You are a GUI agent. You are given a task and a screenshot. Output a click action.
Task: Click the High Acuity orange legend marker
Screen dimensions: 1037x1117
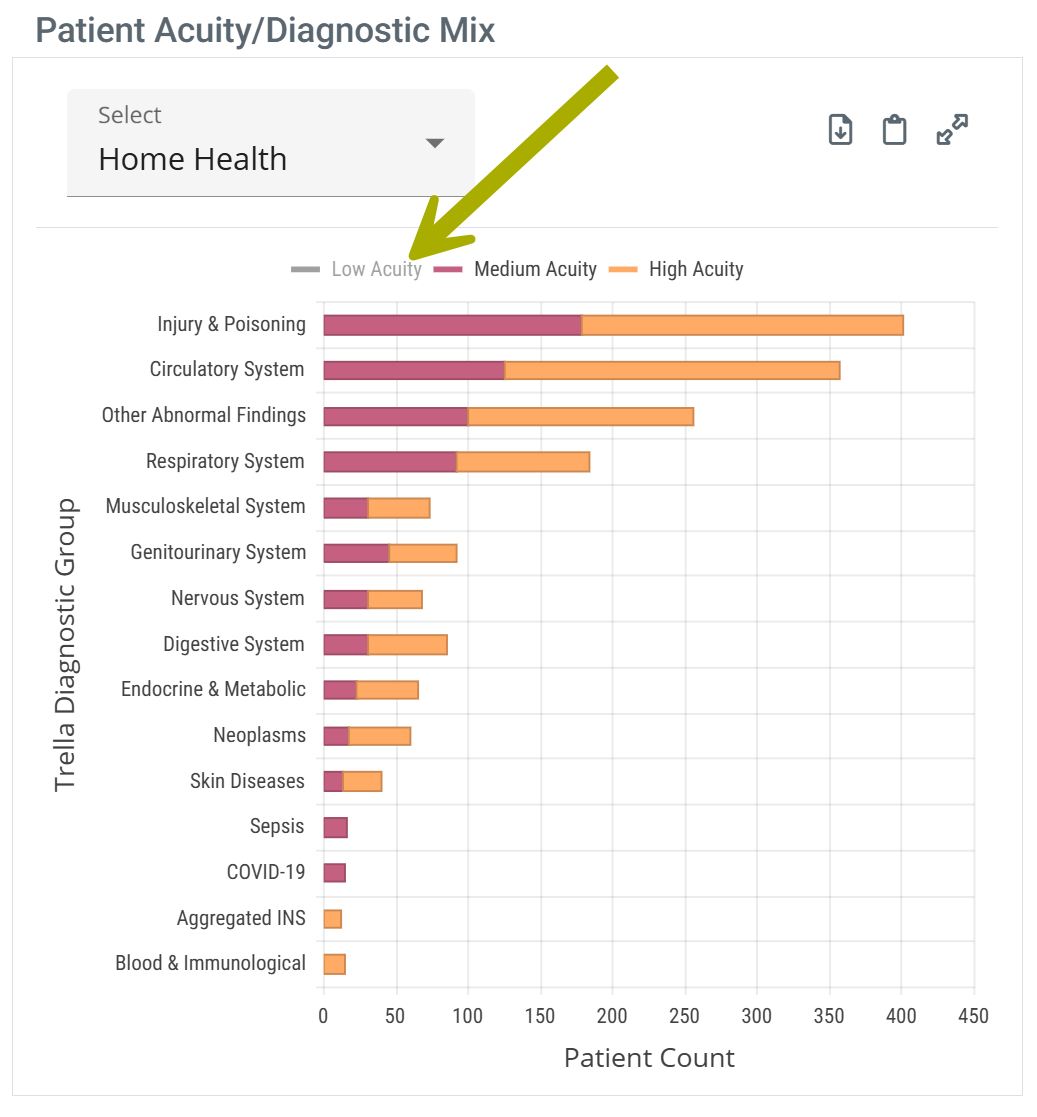623,270
